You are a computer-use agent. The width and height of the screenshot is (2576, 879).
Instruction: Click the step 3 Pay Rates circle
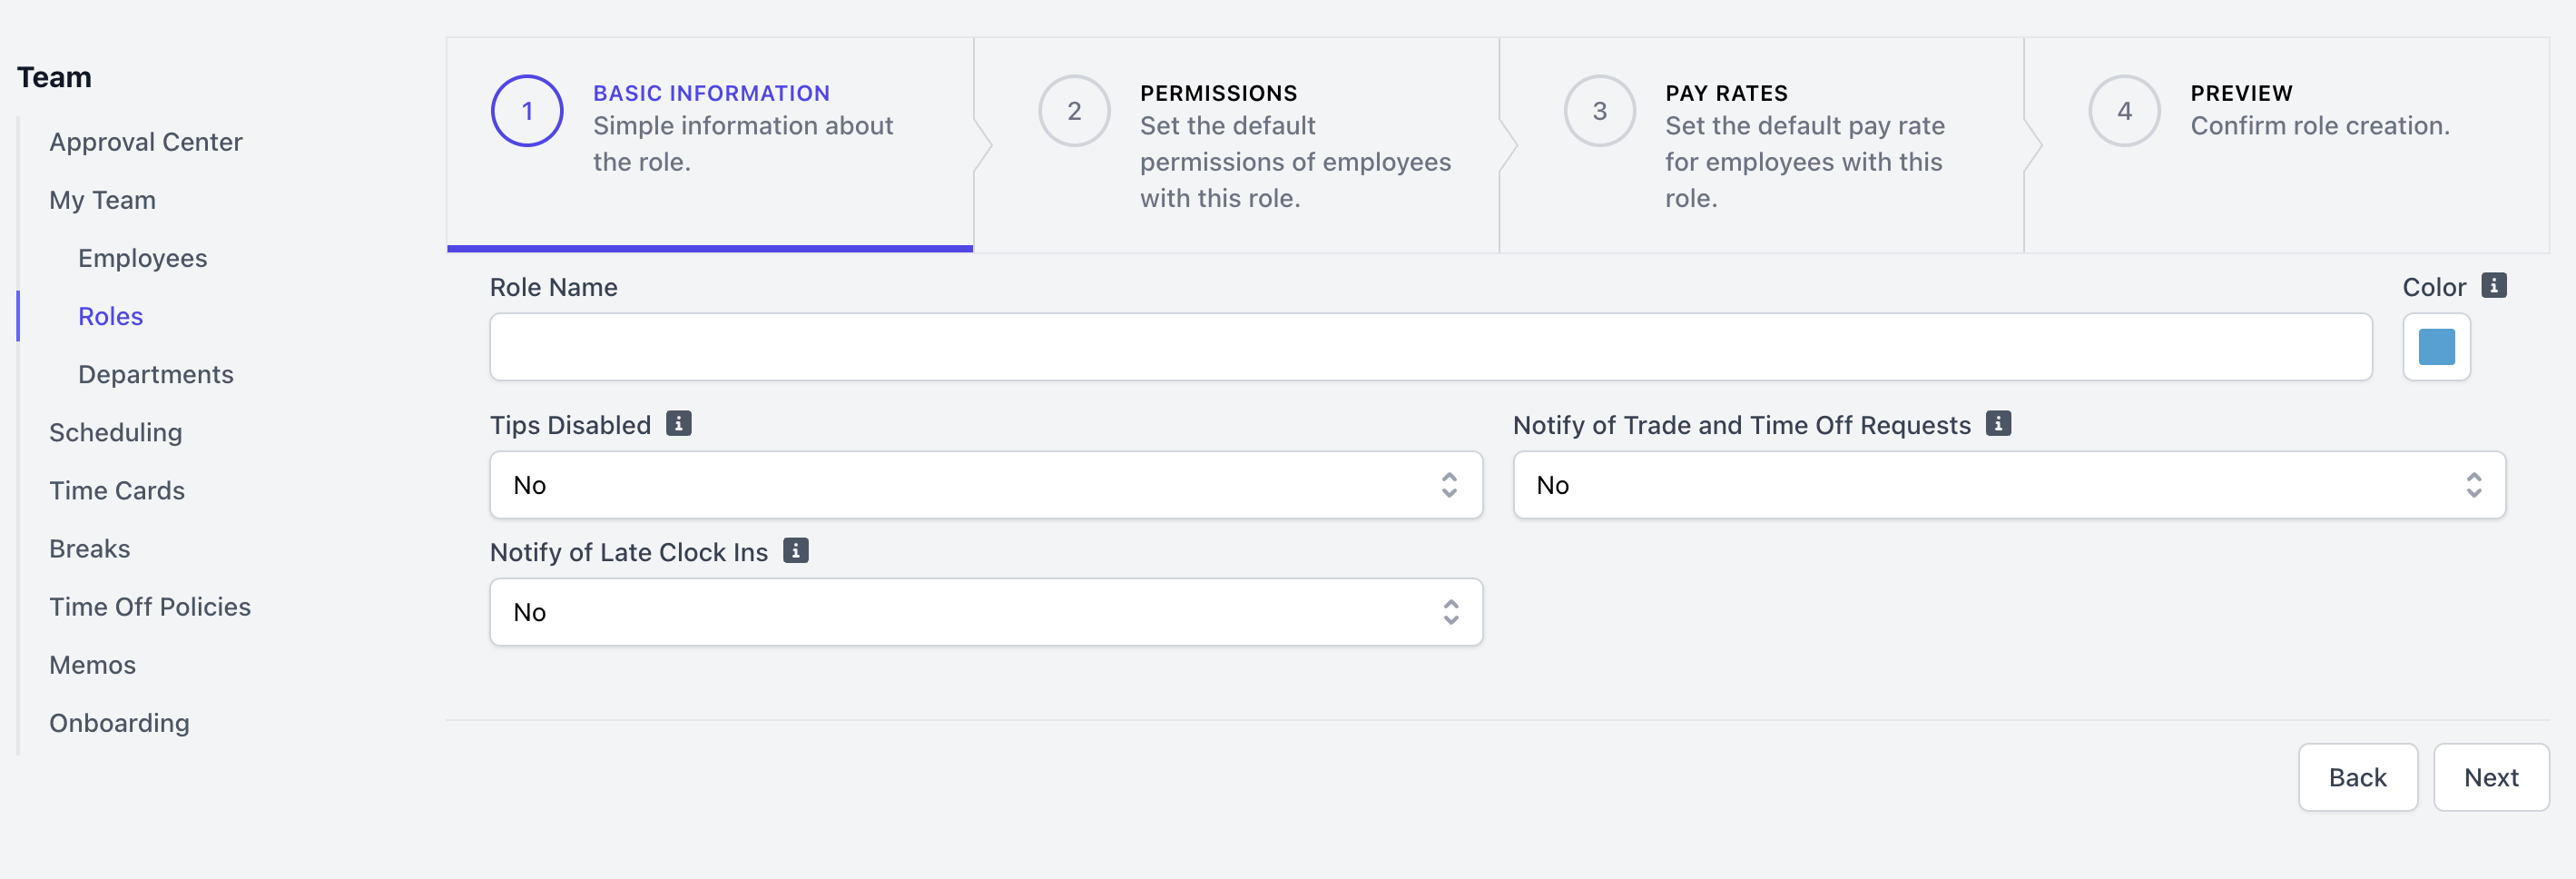click(1599, 111)
